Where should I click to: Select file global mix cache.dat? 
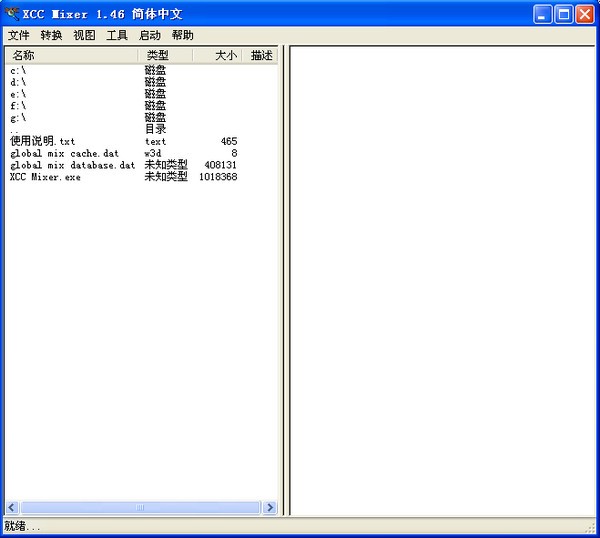[64, 153]
